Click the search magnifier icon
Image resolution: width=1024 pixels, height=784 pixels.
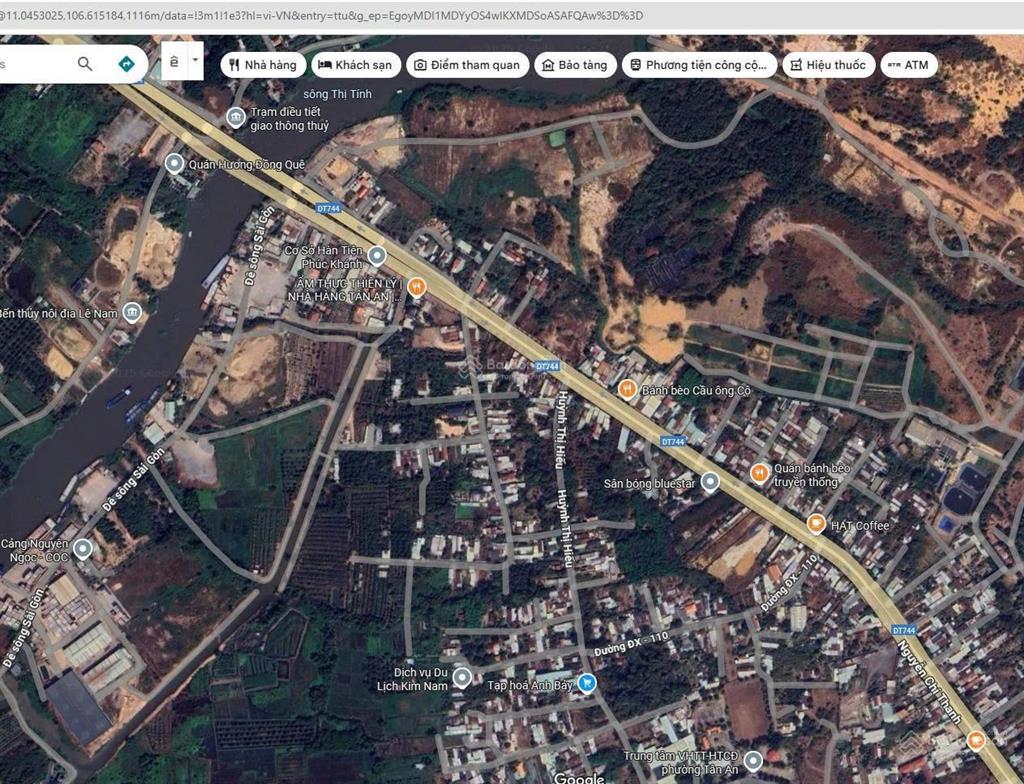(x=85, y=63)
